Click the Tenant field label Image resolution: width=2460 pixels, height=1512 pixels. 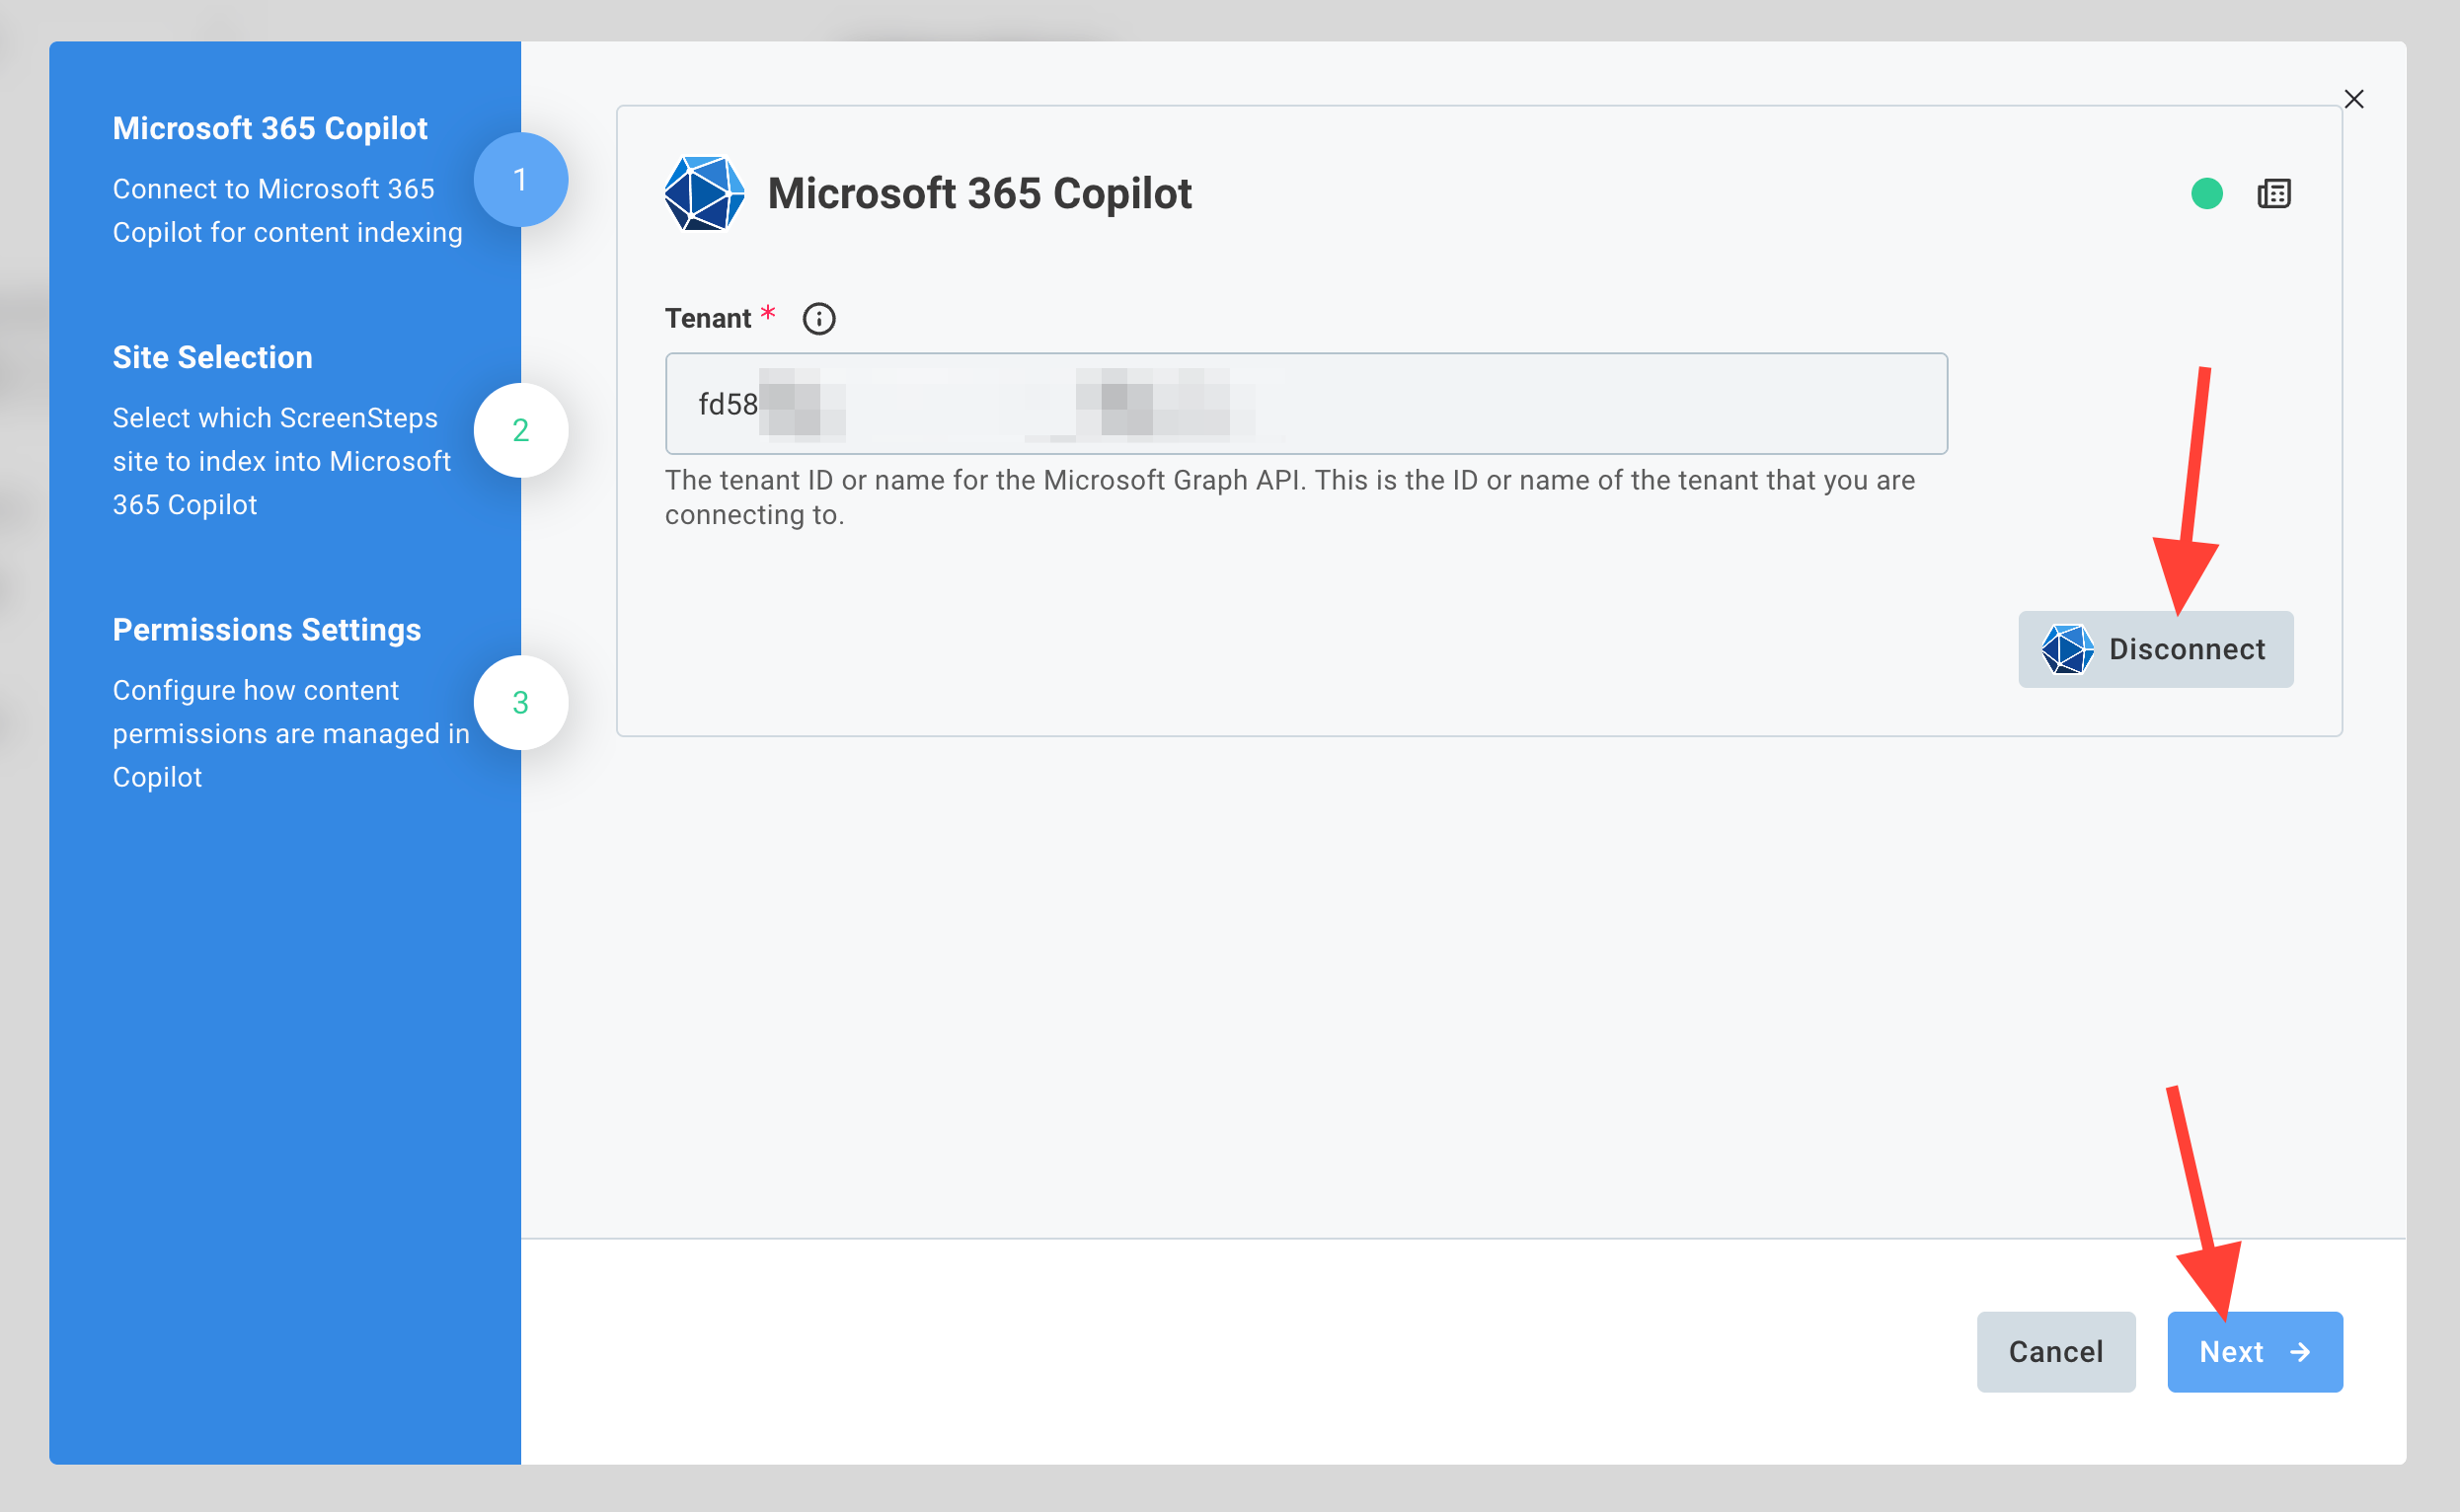(707, 319)
